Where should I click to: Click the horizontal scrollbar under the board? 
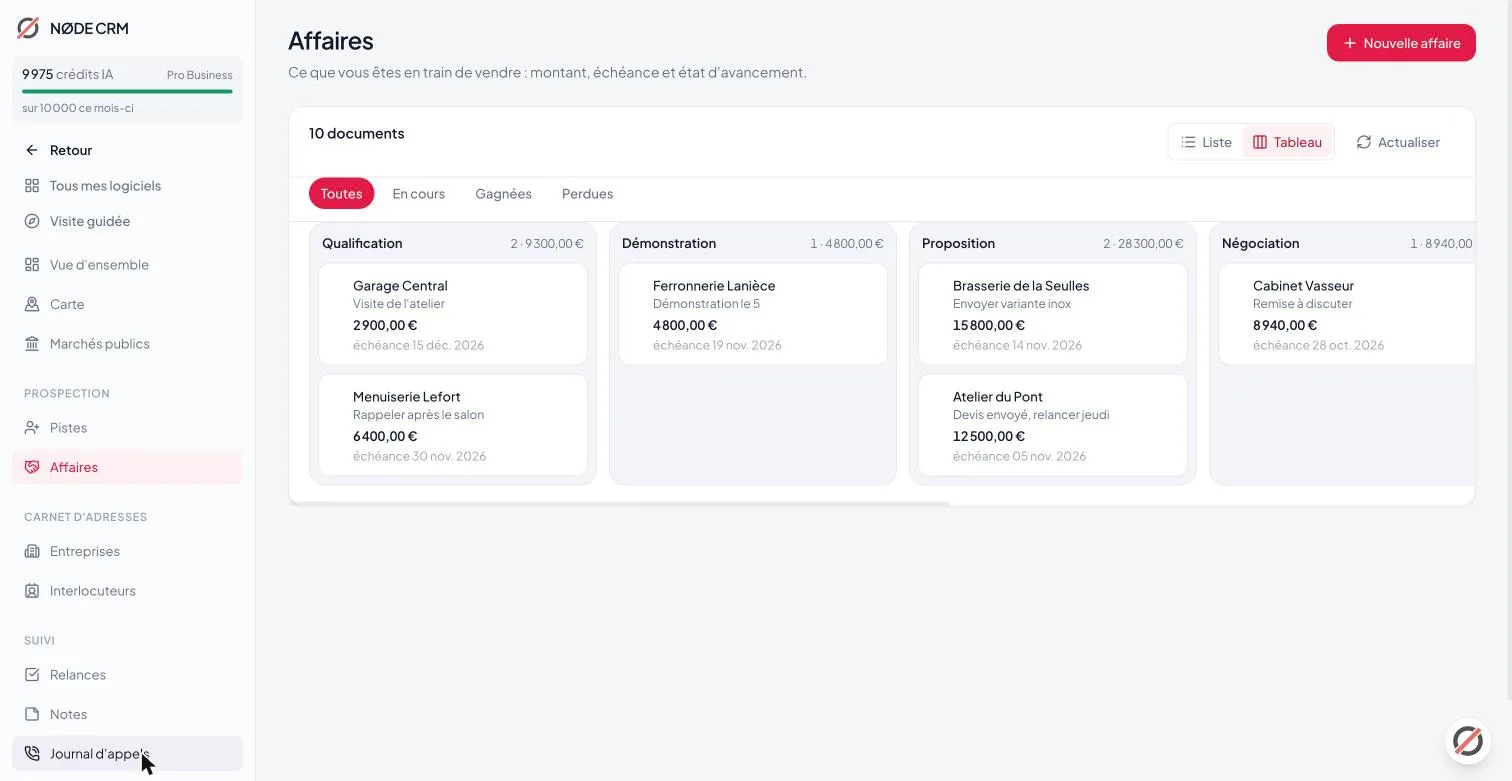(619, 503)
